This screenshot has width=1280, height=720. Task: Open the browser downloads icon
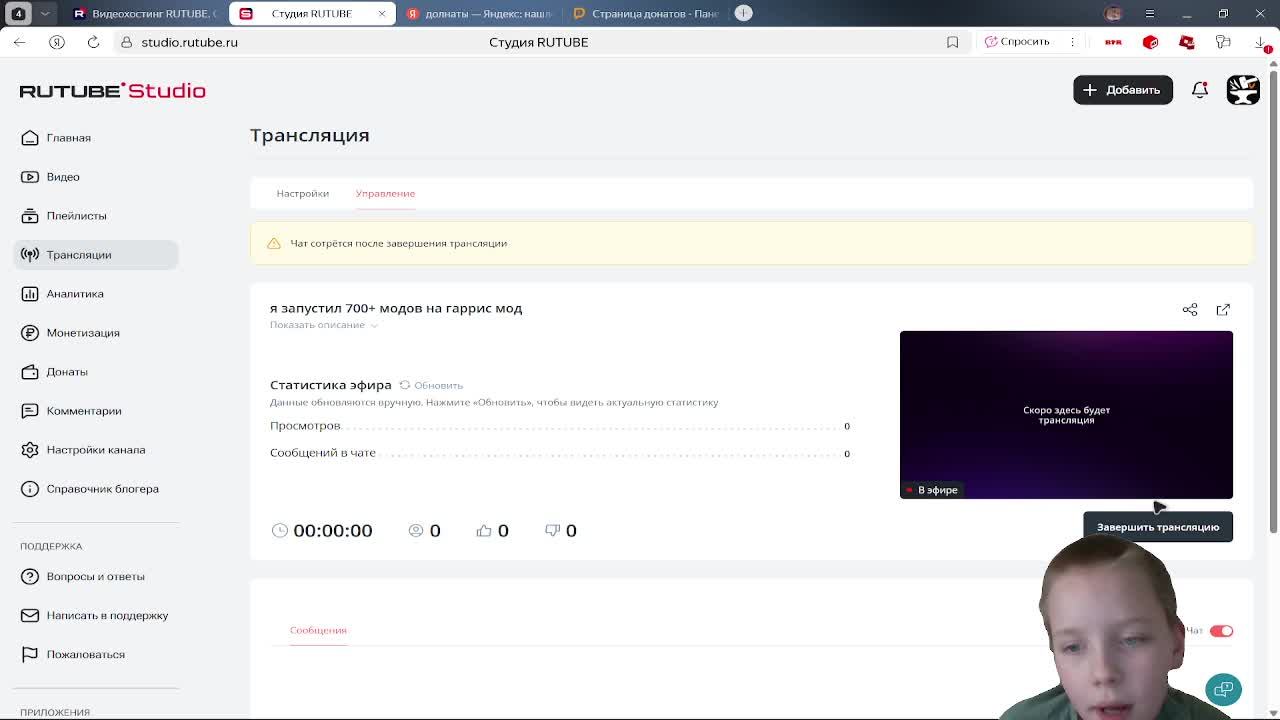[x=1261, y=42]
